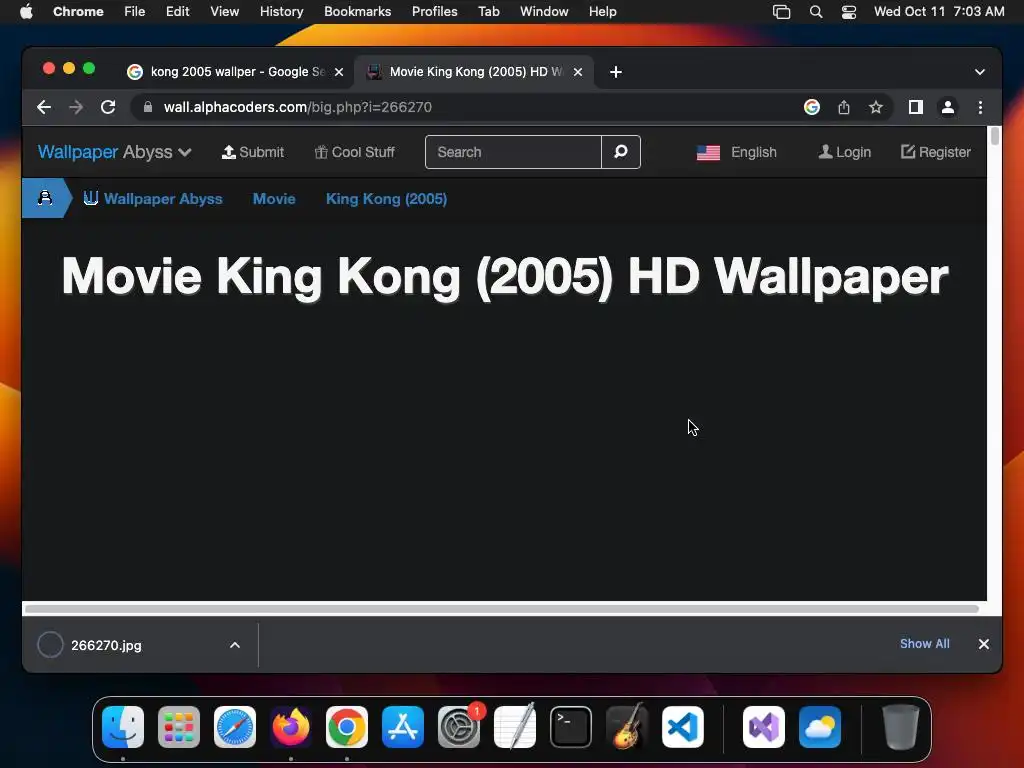
Task: Submit the search with the magnifier button
Action: pyautogui.click(x=620, y=152)
